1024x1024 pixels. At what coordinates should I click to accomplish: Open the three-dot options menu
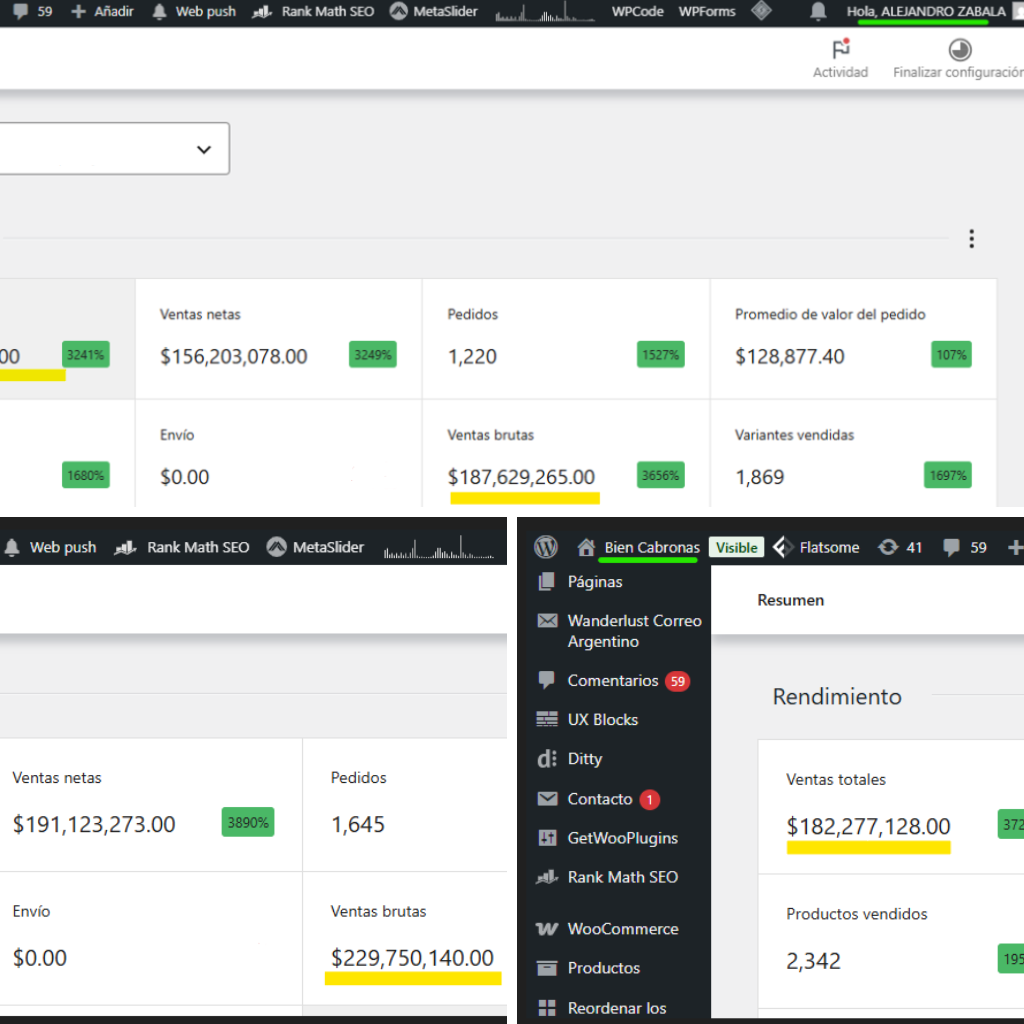click(x=971, y=239)
